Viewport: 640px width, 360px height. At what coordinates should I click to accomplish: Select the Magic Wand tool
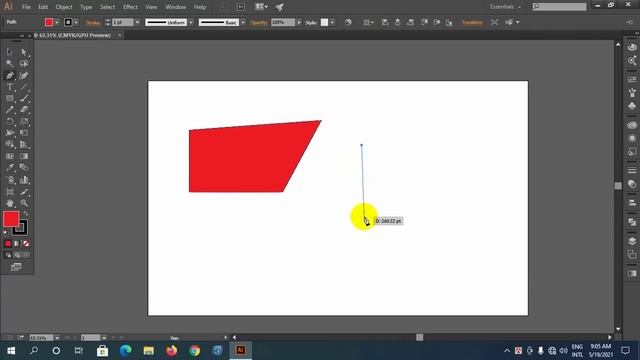[9, 64]
